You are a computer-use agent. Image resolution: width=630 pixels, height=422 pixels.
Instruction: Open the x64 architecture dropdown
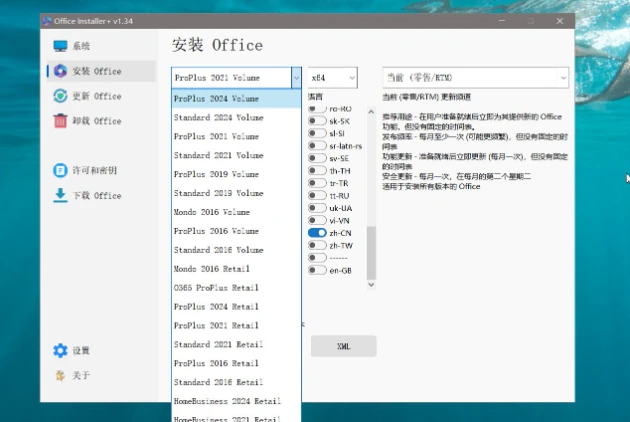coord(333,77)
